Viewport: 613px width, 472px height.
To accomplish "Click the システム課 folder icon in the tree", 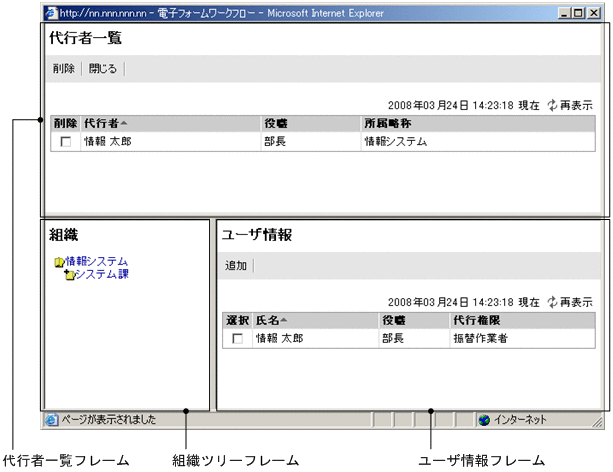I will click(68, 275).
